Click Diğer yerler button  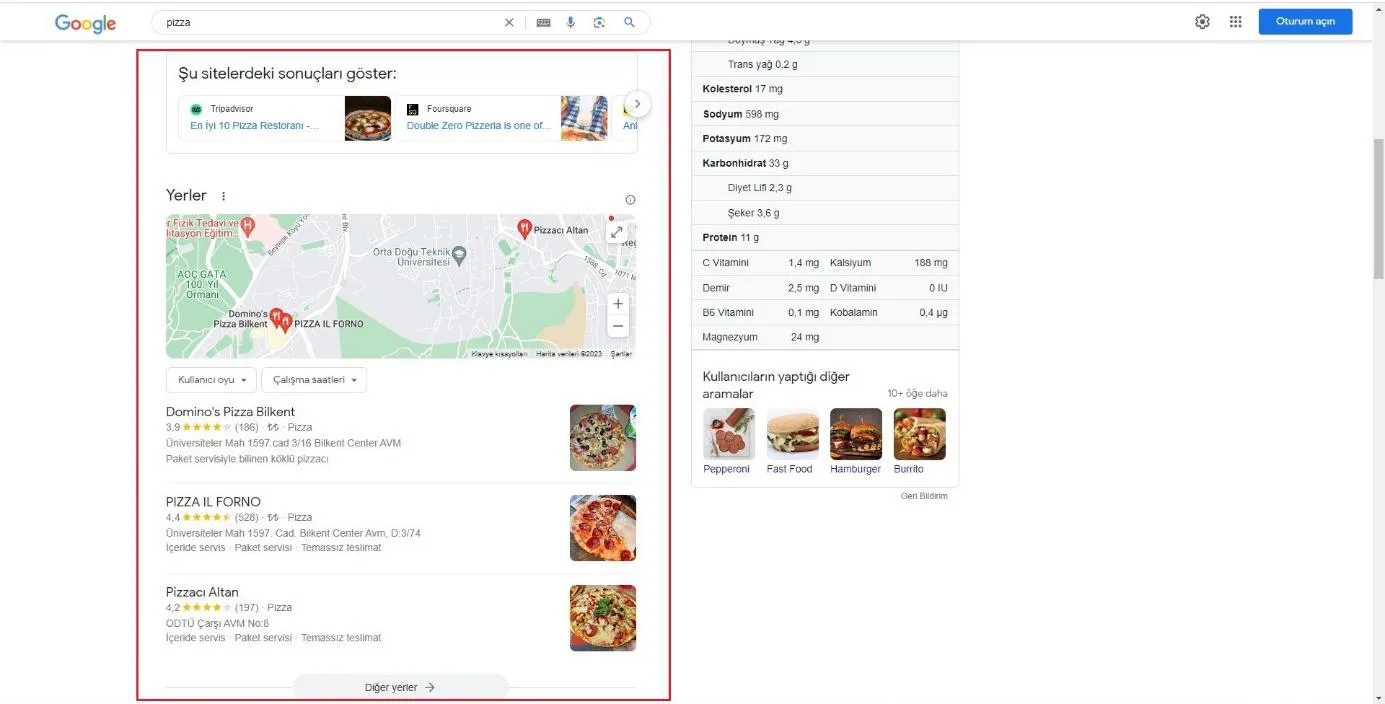tap(400, 687)
